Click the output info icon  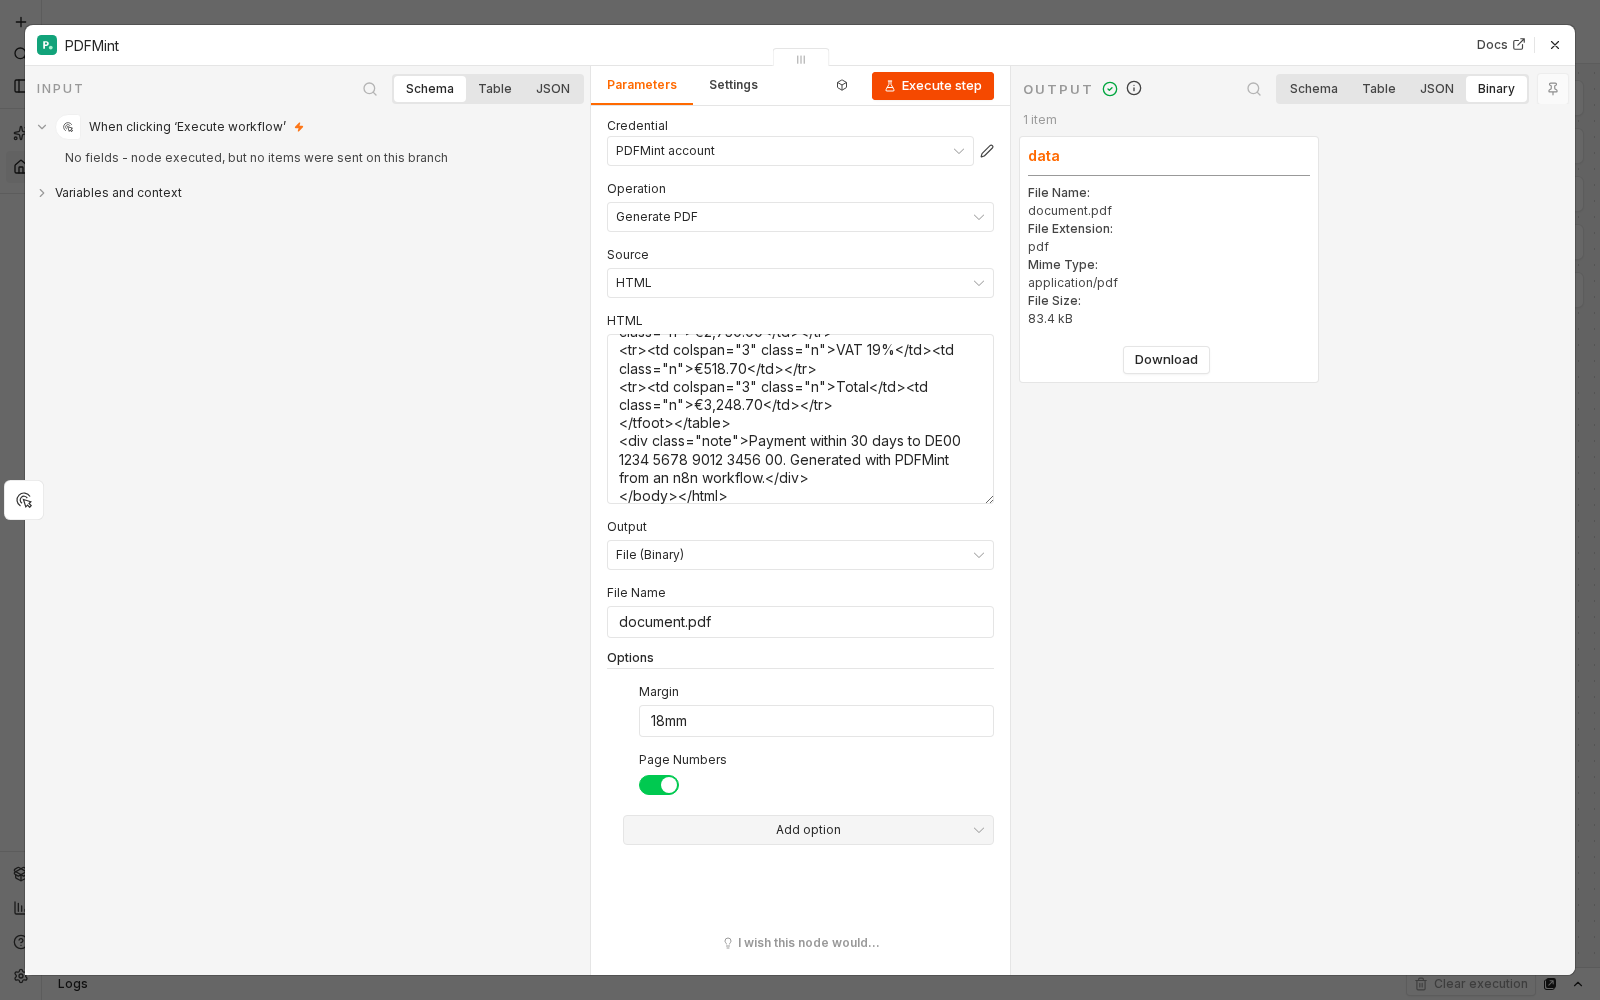[x=1134, y=88]
